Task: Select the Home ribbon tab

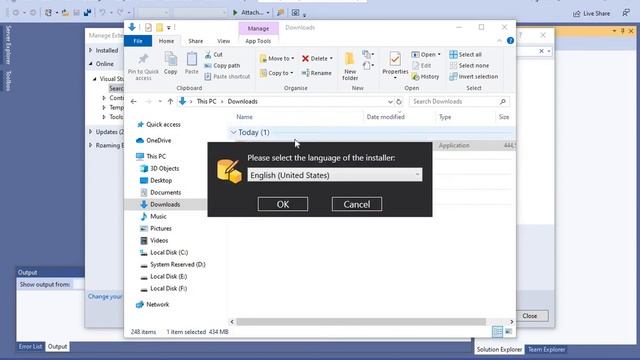Action: pyautogui.click(x=166, y=41)
